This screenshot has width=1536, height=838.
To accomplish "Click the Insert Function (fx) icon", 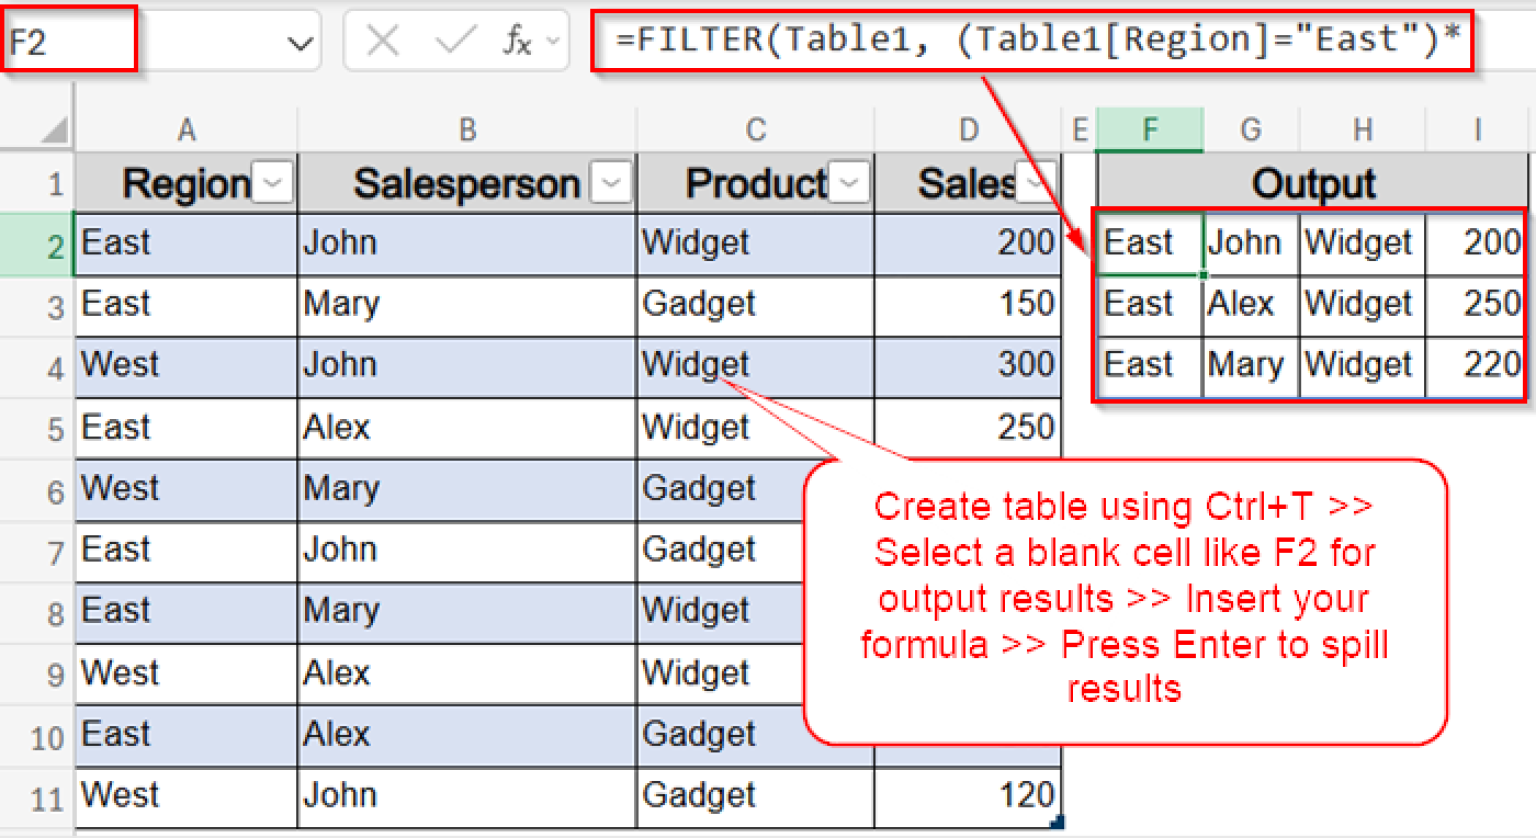I will coord(516,40).
